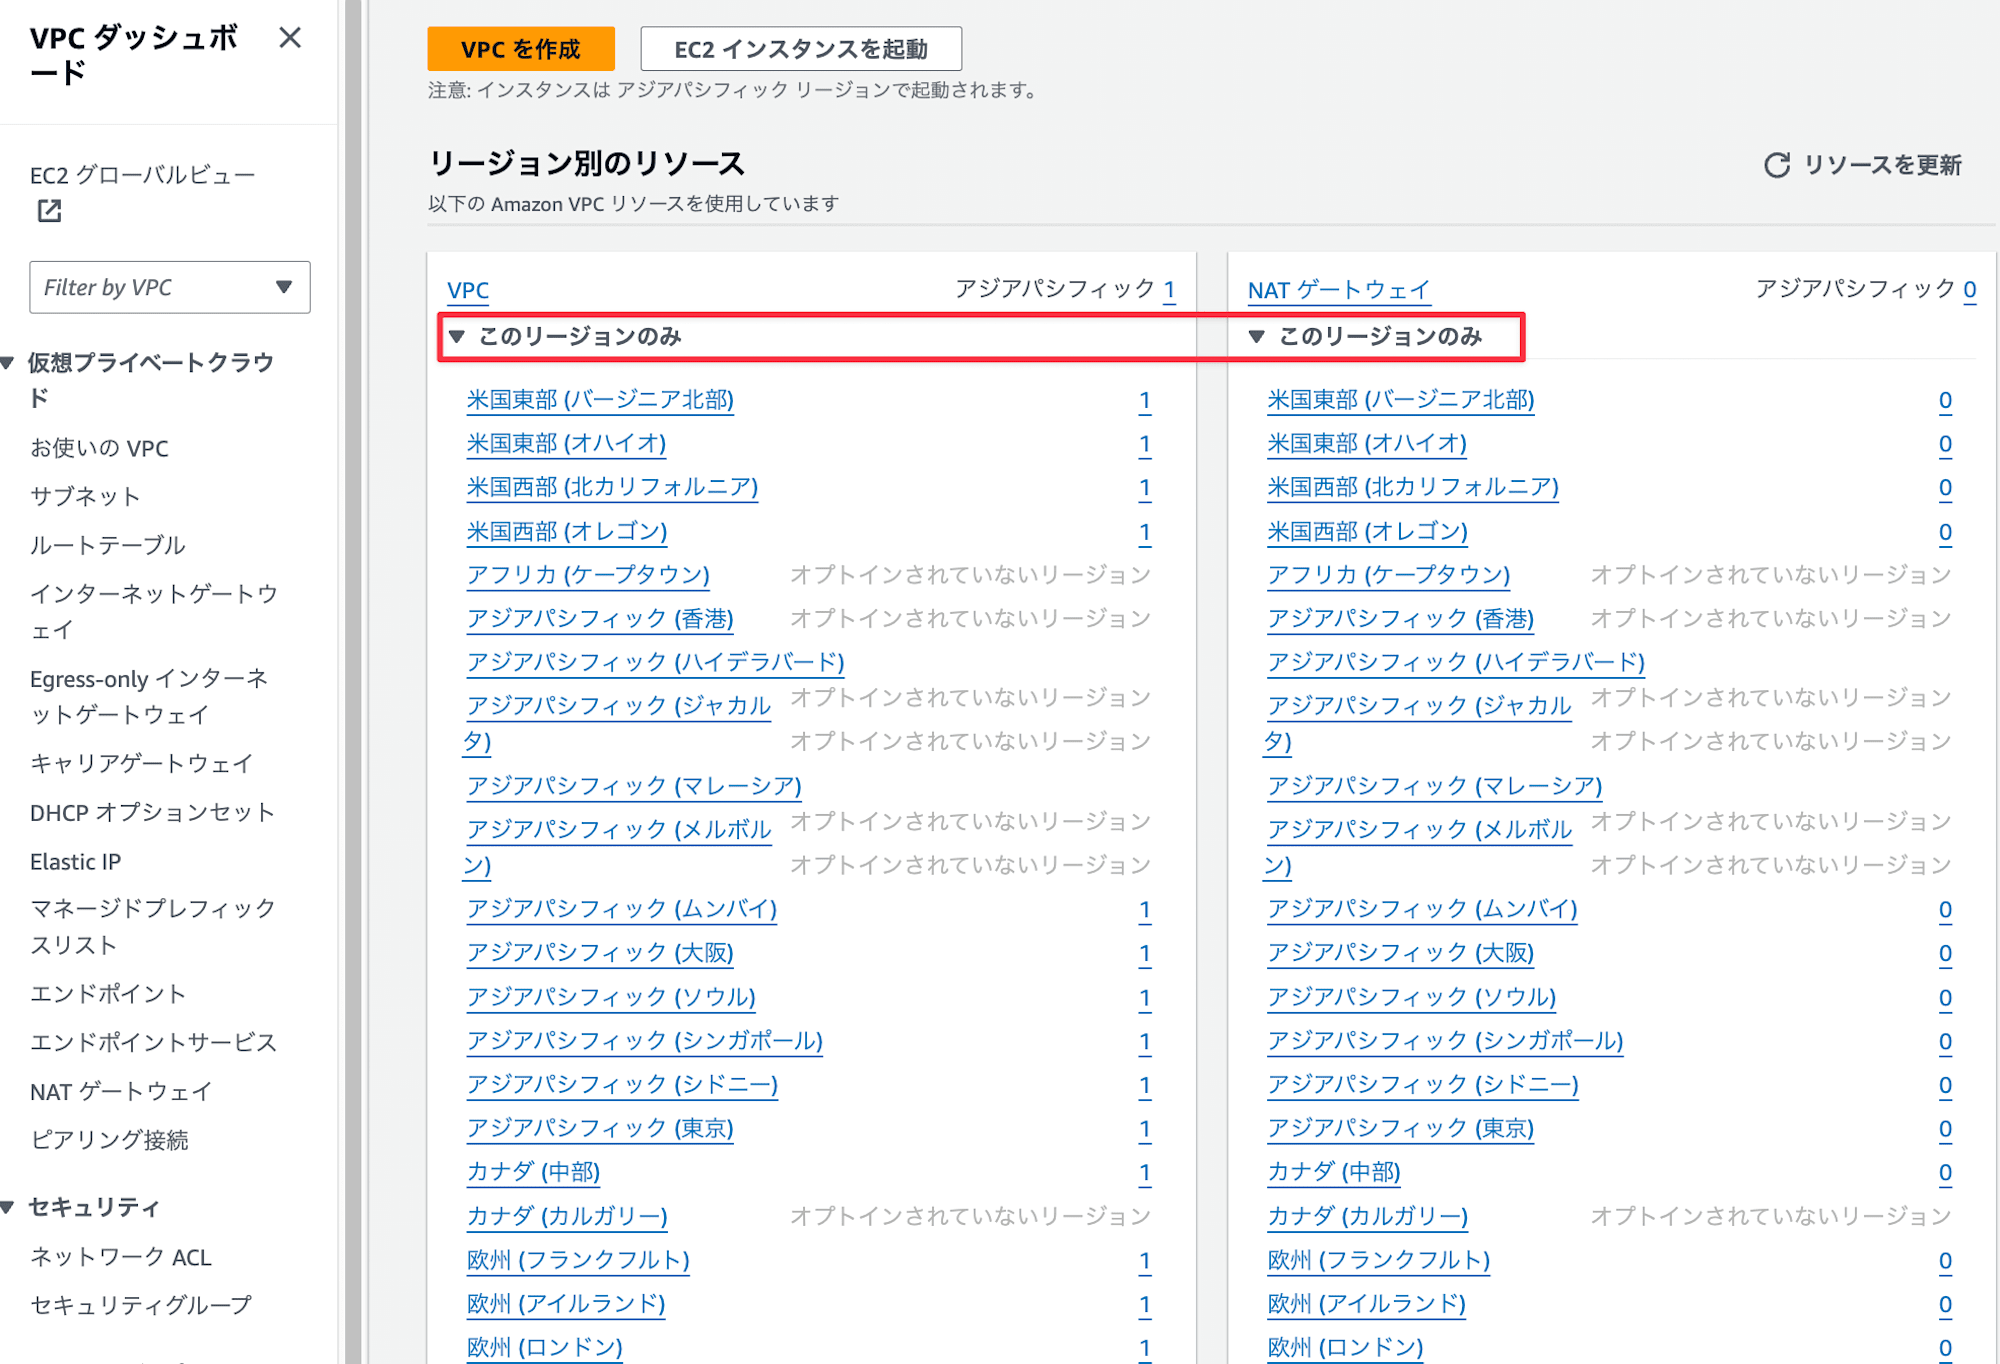Open セキュリティグループ in sidebar
Screen dimensions: 2000x1364
pyautogui.click(x=141, y=1305)
